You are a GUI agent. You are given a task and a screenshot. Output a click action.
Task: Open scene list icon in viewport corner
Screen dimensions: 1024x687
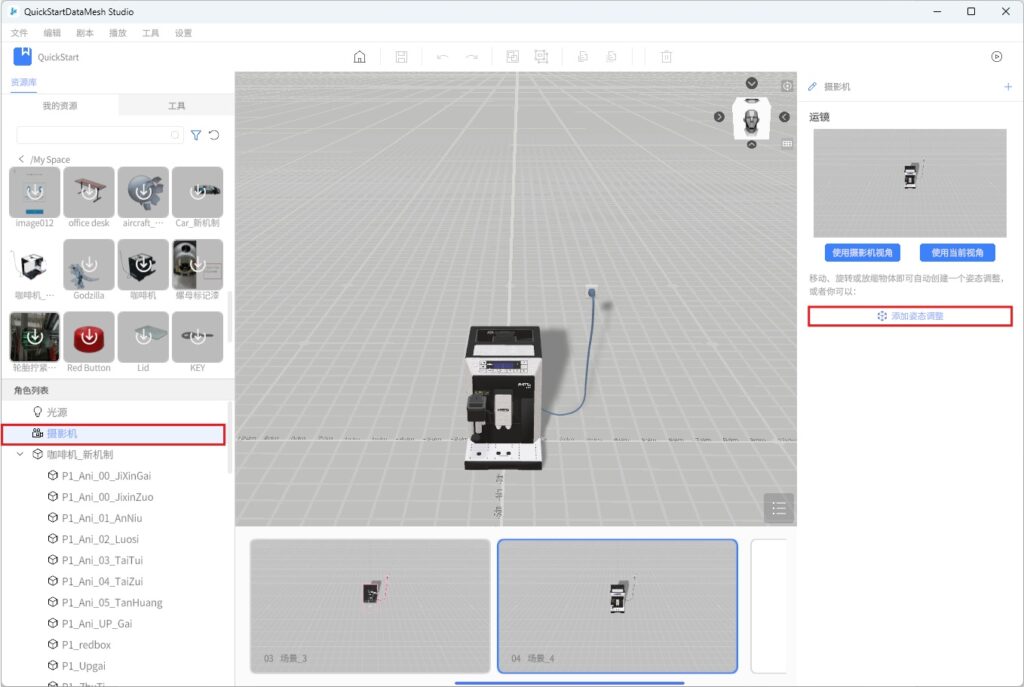[779, 508]
